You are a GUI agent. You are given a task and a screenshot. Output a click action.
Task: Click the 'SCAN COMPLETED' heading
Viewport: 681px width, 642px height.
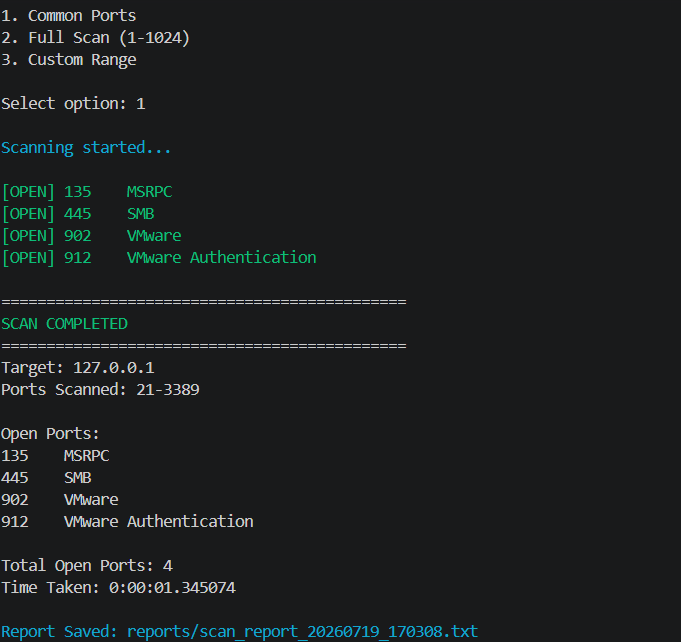[x=64, y=324]
